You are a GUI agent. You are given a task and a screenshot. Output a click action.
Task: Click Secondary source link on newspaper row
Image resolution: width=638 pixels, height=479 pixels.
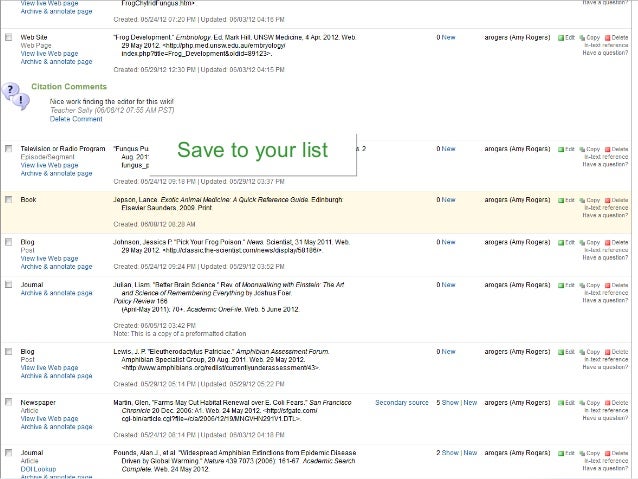tap(402, 402)
